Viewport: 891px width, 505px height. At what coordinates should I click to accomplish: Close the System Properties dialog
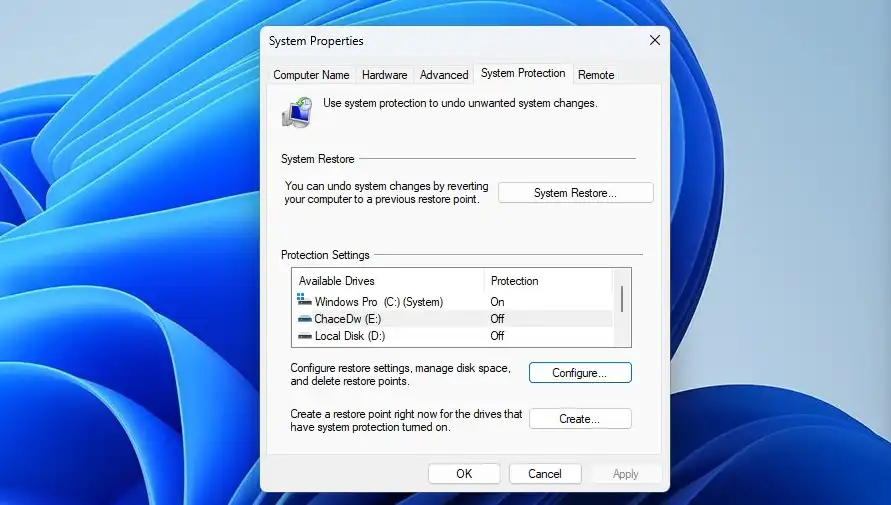tap(655, 40)
